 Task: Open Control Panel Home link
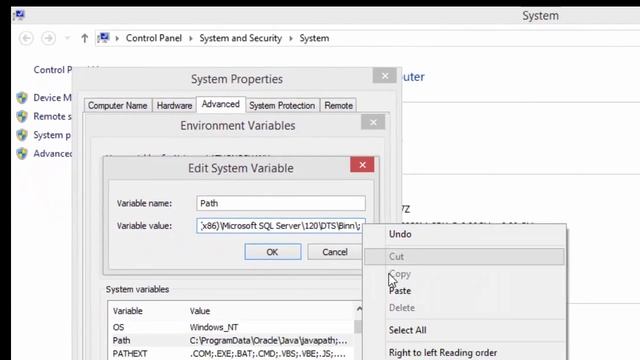[x=53, y=70]
